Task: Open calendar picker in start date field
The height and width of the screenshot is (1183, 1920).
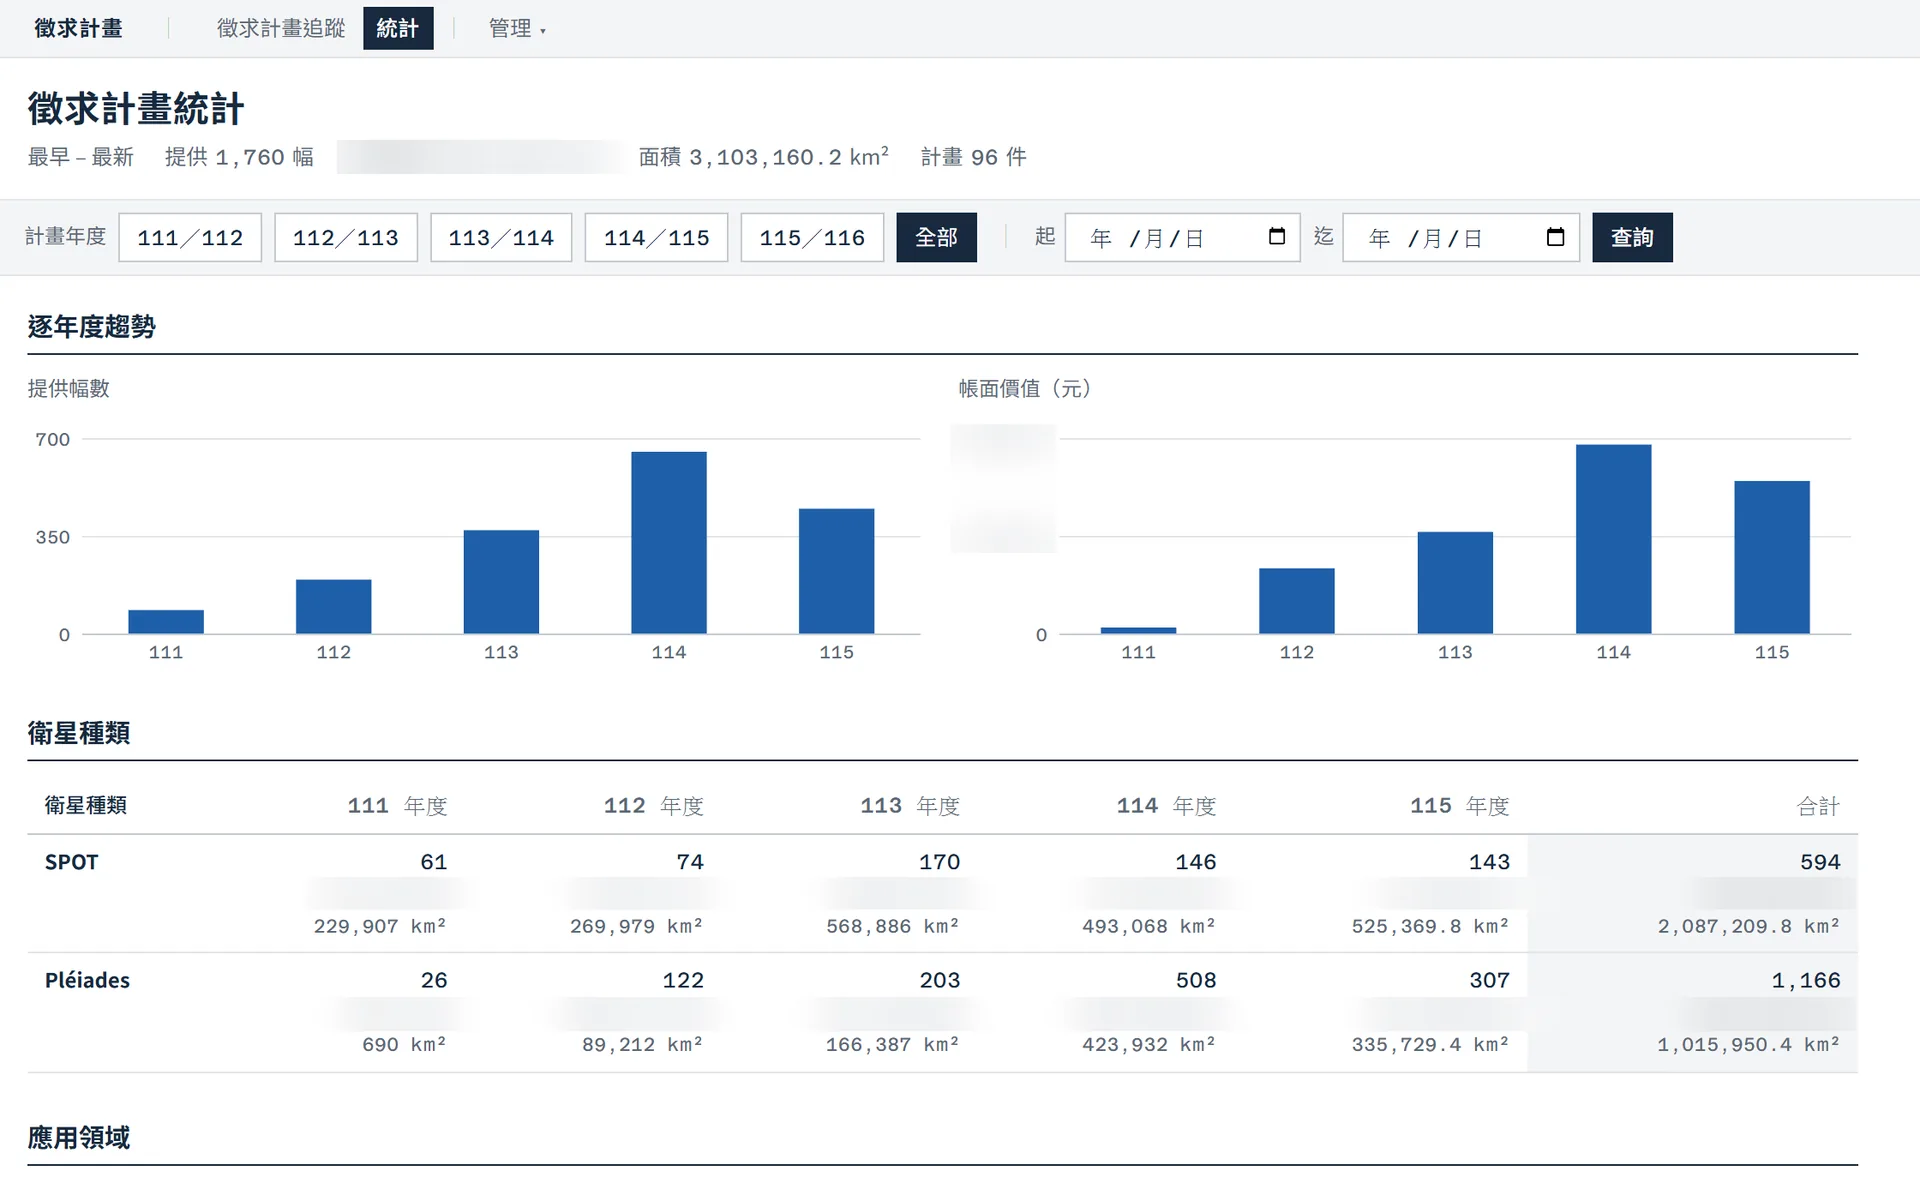Action: tap(1276, 237)
